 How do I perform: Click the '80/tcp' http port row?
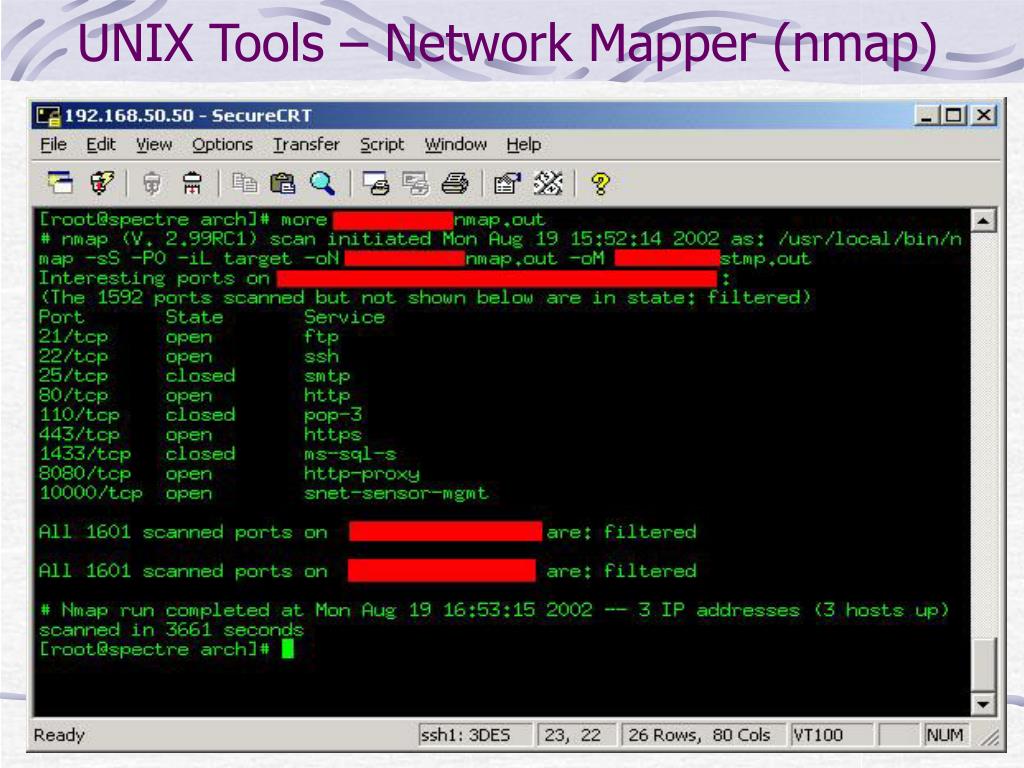[x=195, y=396]
